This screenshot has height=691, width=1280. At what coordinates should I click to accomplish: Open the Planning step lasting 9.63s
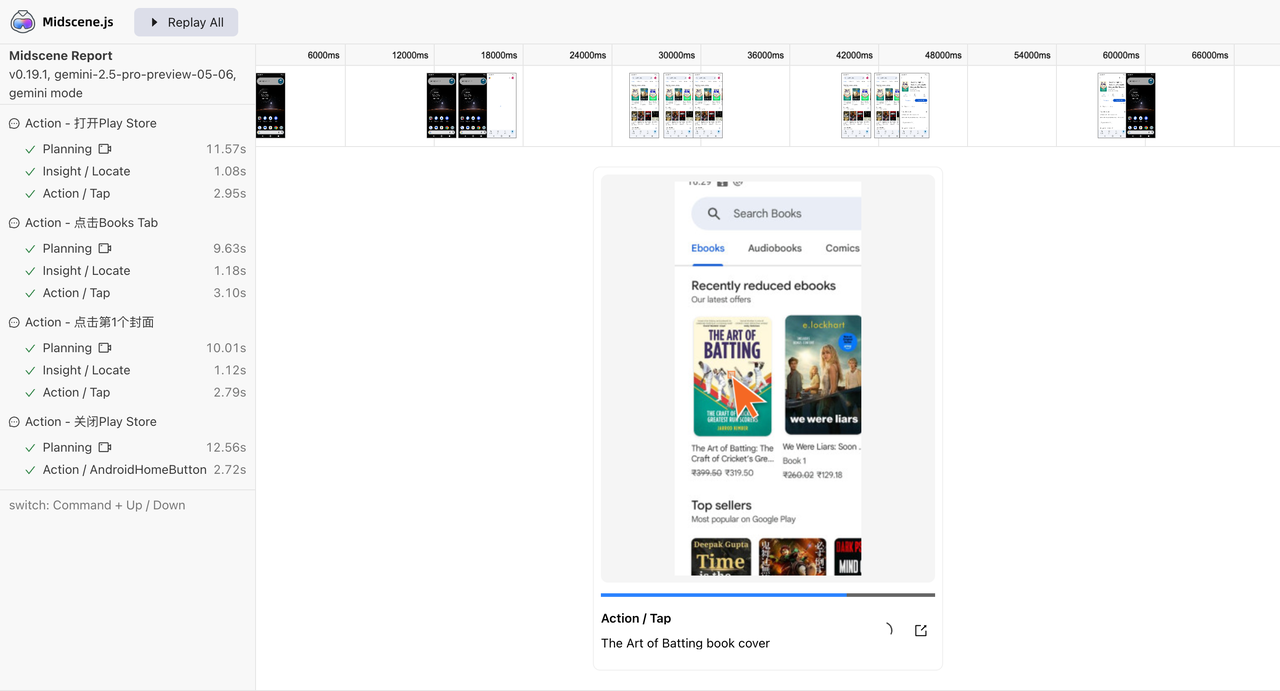127,249
